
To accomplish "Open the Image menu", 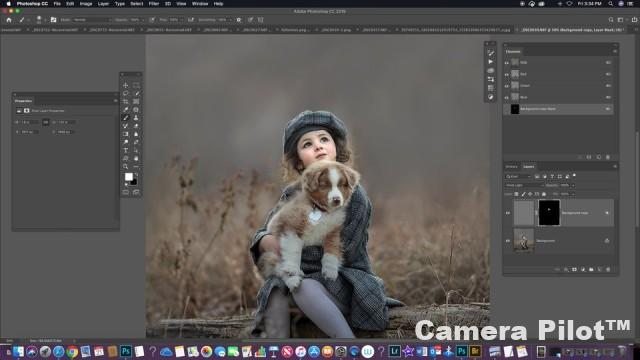I will pos(86,4).
